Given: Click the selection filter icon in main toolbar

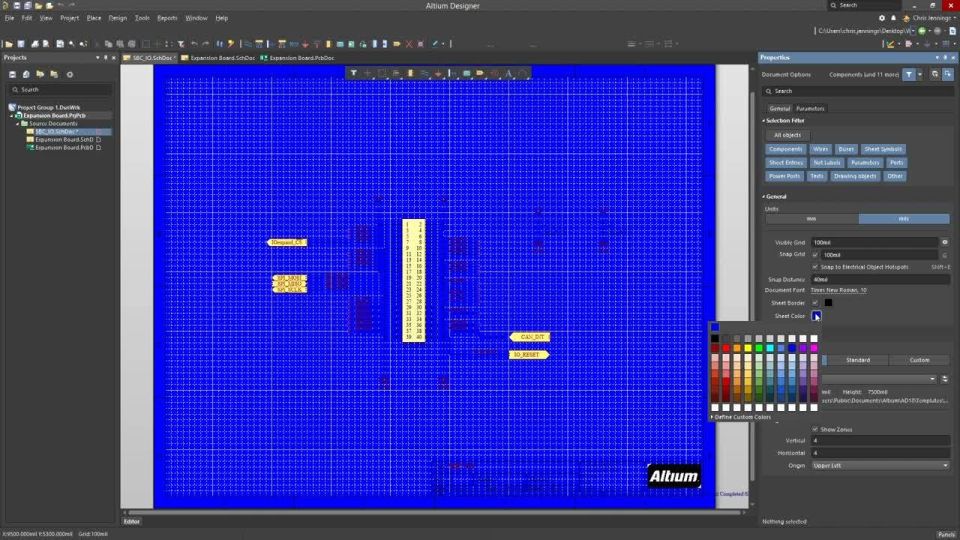Looking at the screenshot, I should click(181, 44).
